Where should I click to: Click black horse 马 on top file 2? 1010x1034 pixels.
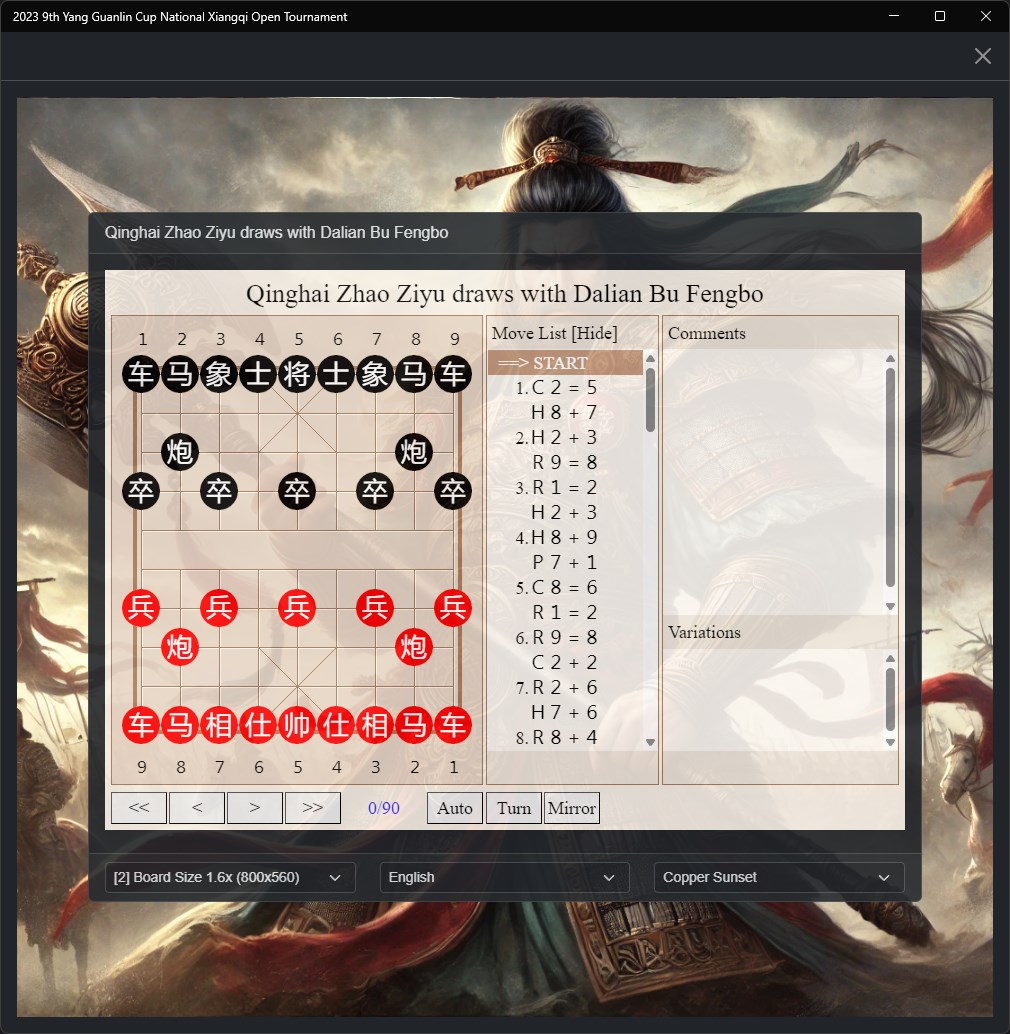click(x=180, y=374)
